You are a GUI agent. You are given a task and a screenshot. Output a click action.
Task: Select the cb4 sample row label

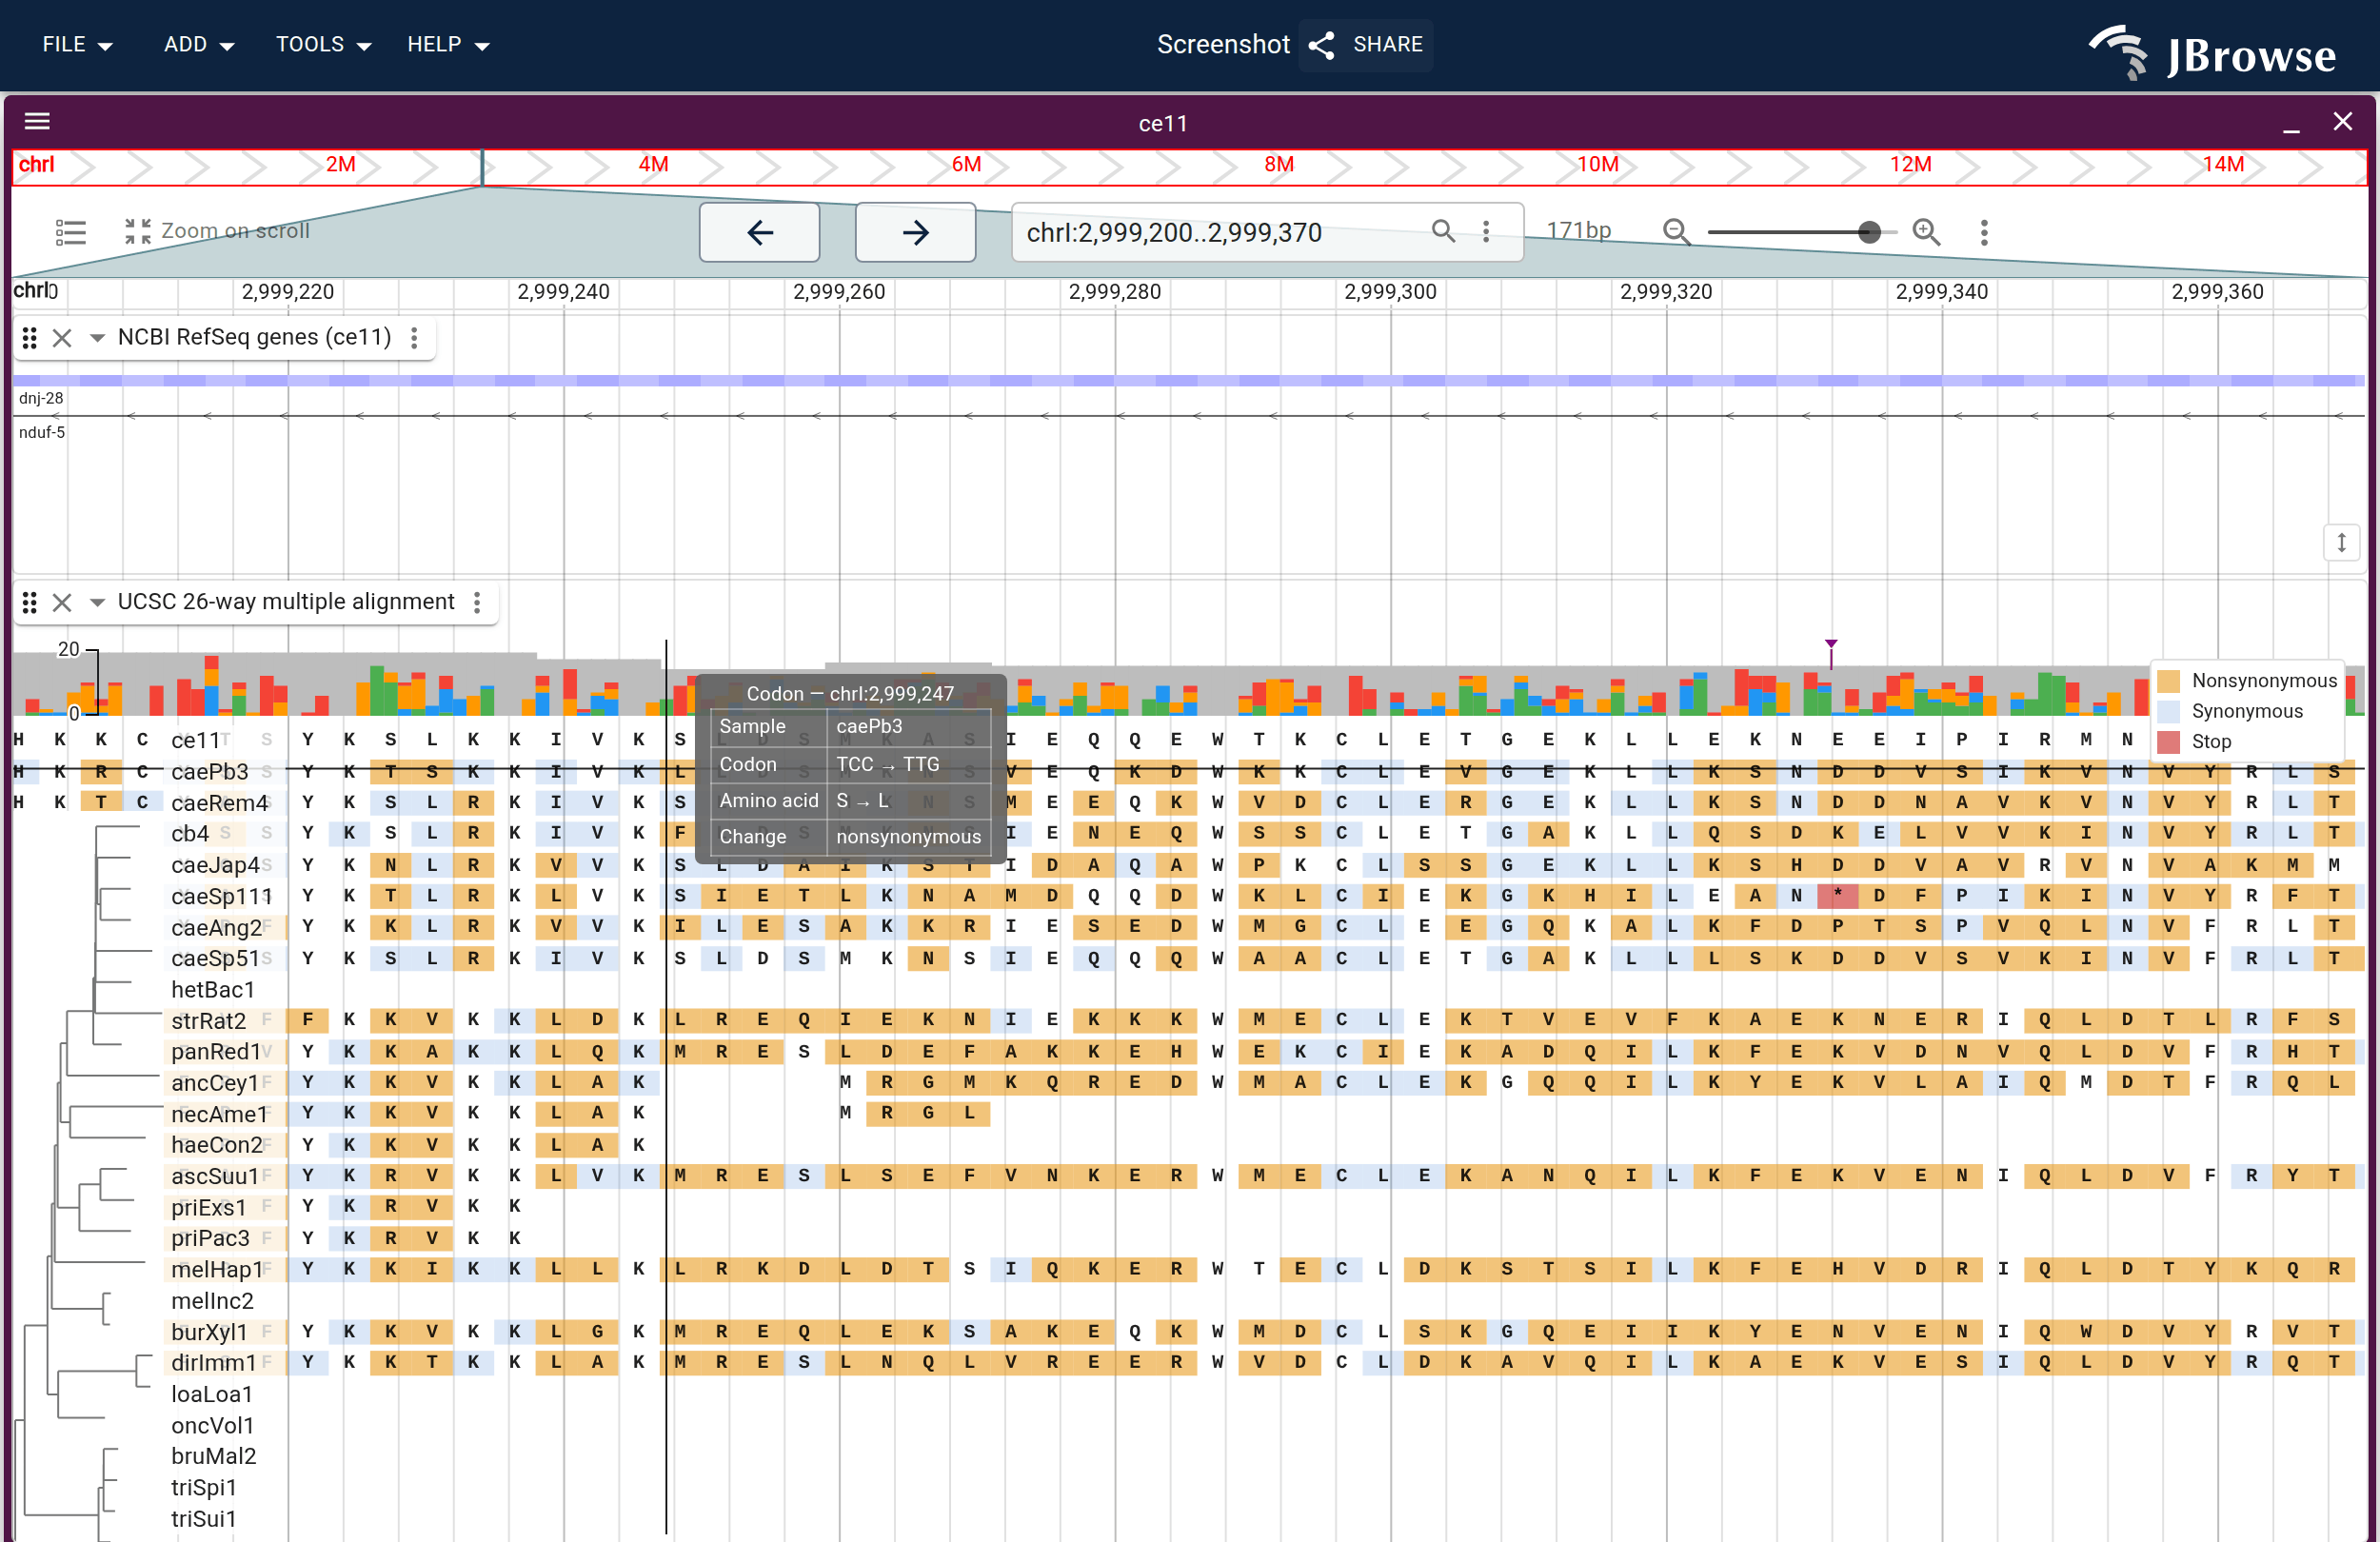pos(190,833)
